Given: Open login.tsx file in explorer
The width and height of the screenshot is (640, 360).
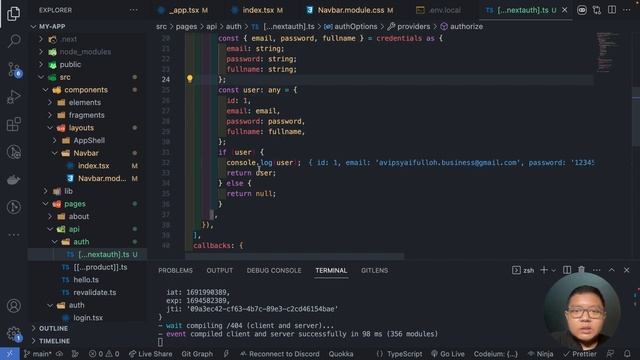Looking at the screenshot, I should coord(87,318).
